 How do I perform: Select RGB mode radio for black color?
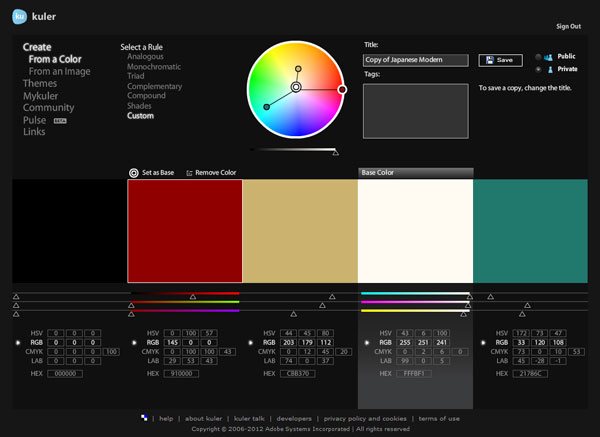coord(18,342)
